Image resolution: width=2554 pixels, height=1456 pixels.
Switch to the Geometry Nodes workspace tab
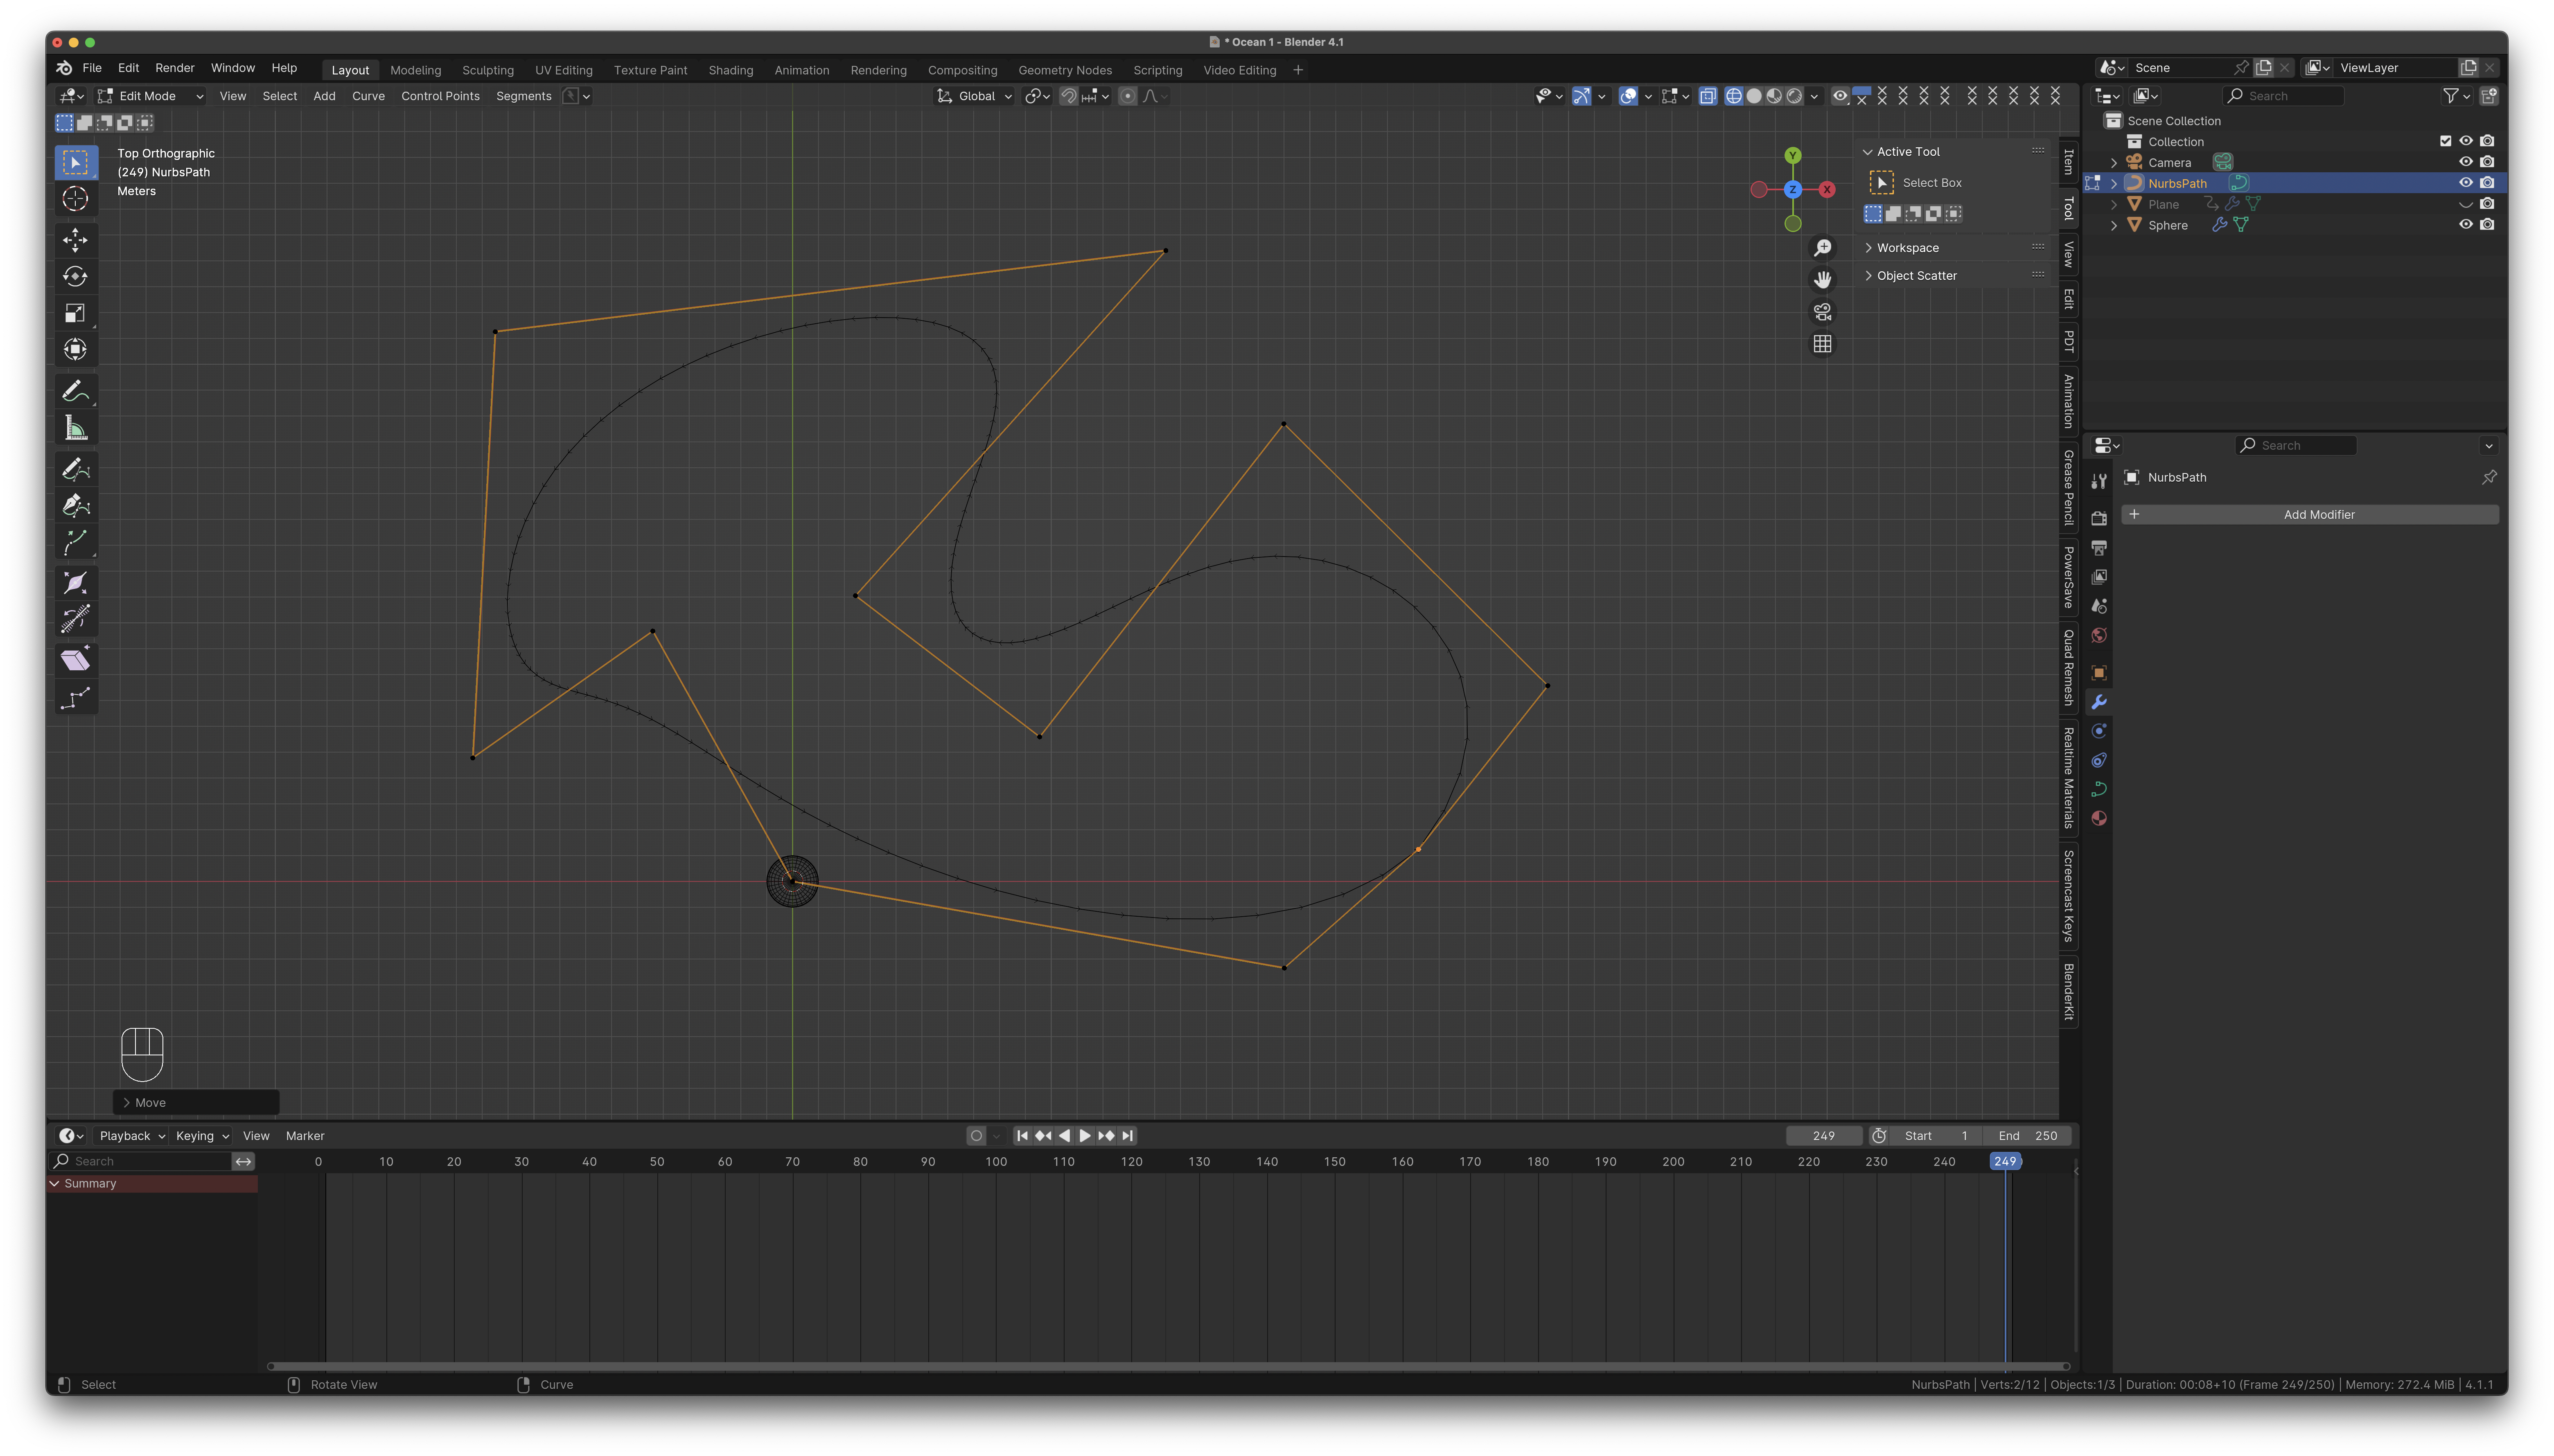point(1065,70)
